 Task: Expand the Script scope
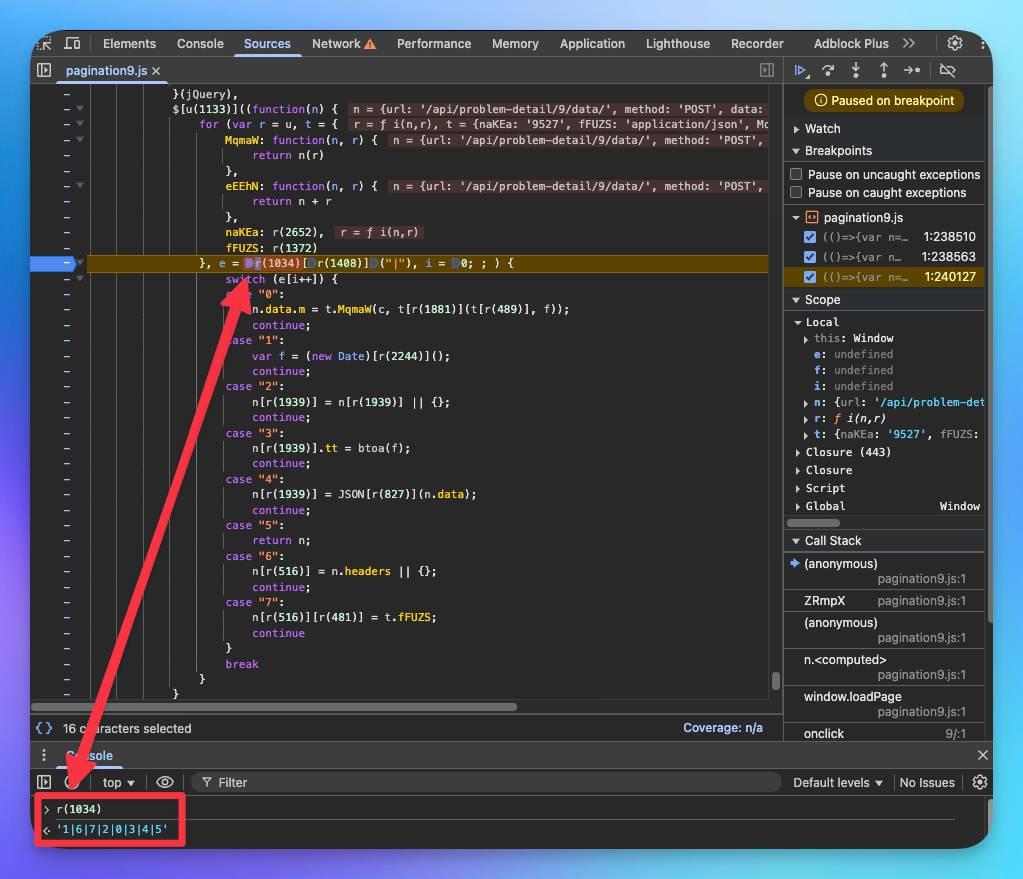point(797,488)
